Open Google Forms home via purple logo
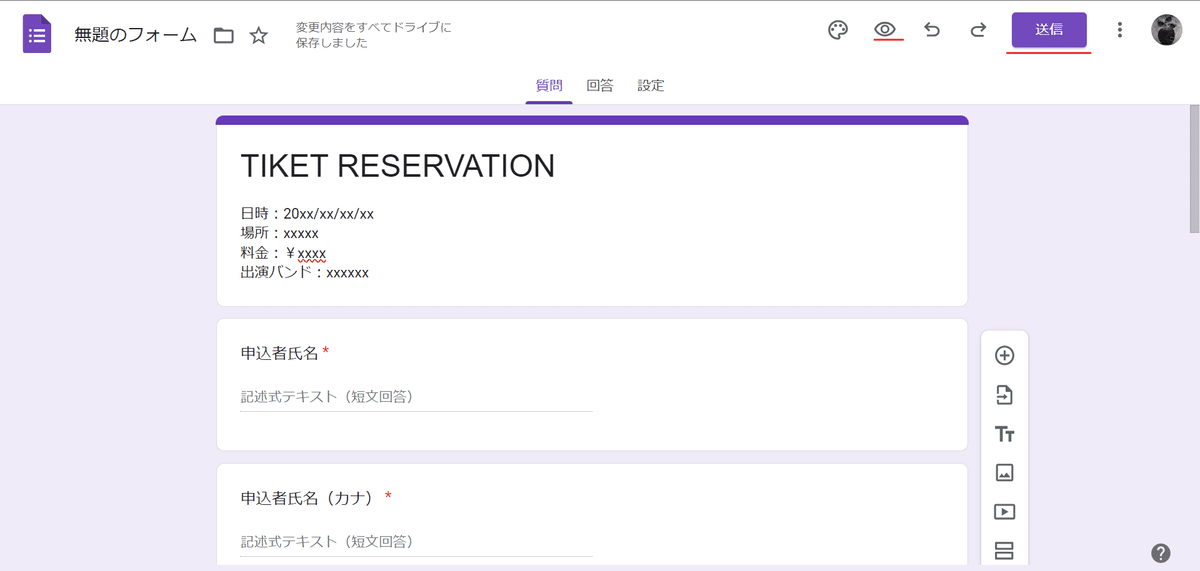1200x571 pixels. pos(37,34)
